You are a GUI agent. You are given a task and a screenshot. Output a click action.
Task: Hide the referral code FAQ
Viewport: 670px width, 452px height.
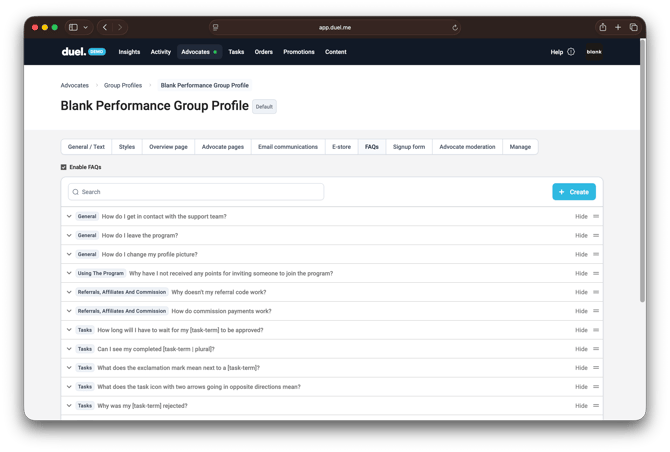click(x=581, y=292)
